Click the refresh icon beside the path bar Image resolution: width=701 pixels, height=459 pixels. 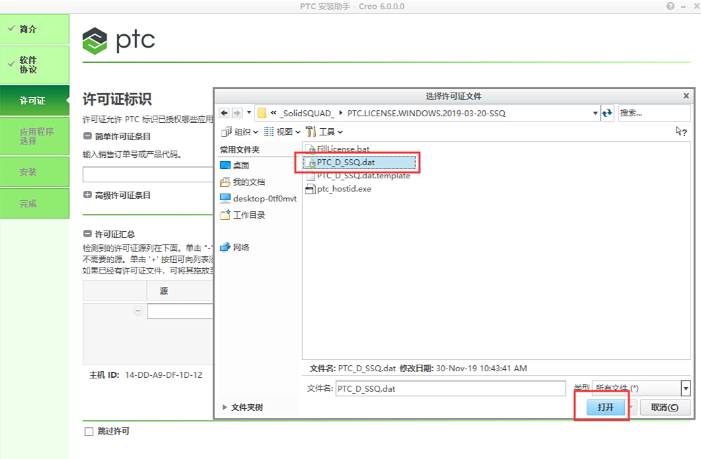[x=609, y=113]
